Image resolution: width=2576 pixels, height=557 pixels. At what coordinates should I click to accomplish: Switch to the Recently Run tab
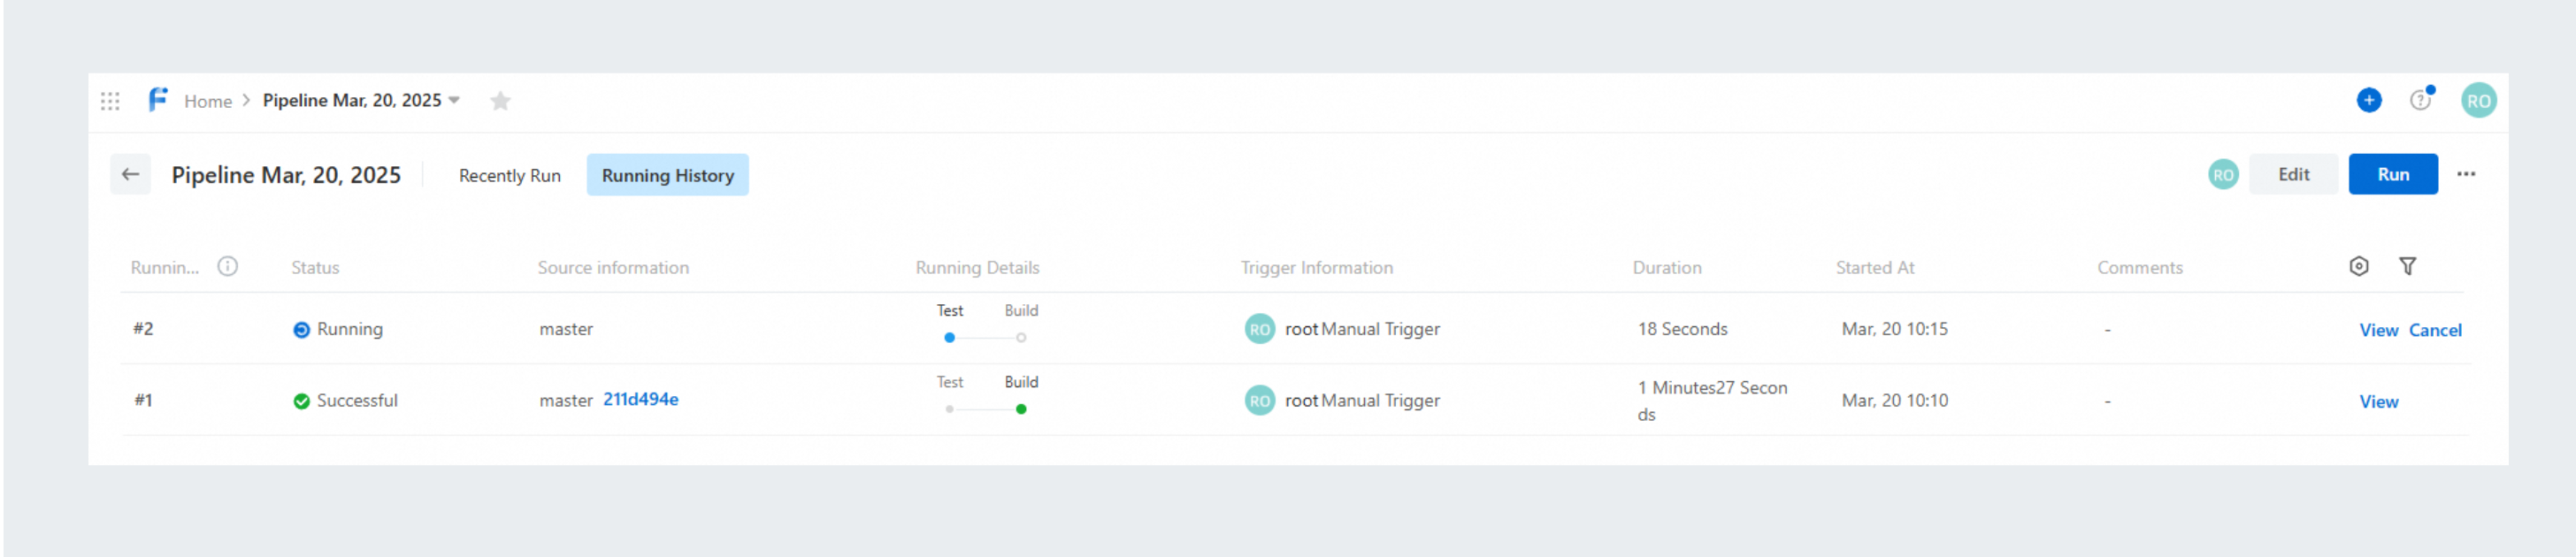[x=509, y=175]
